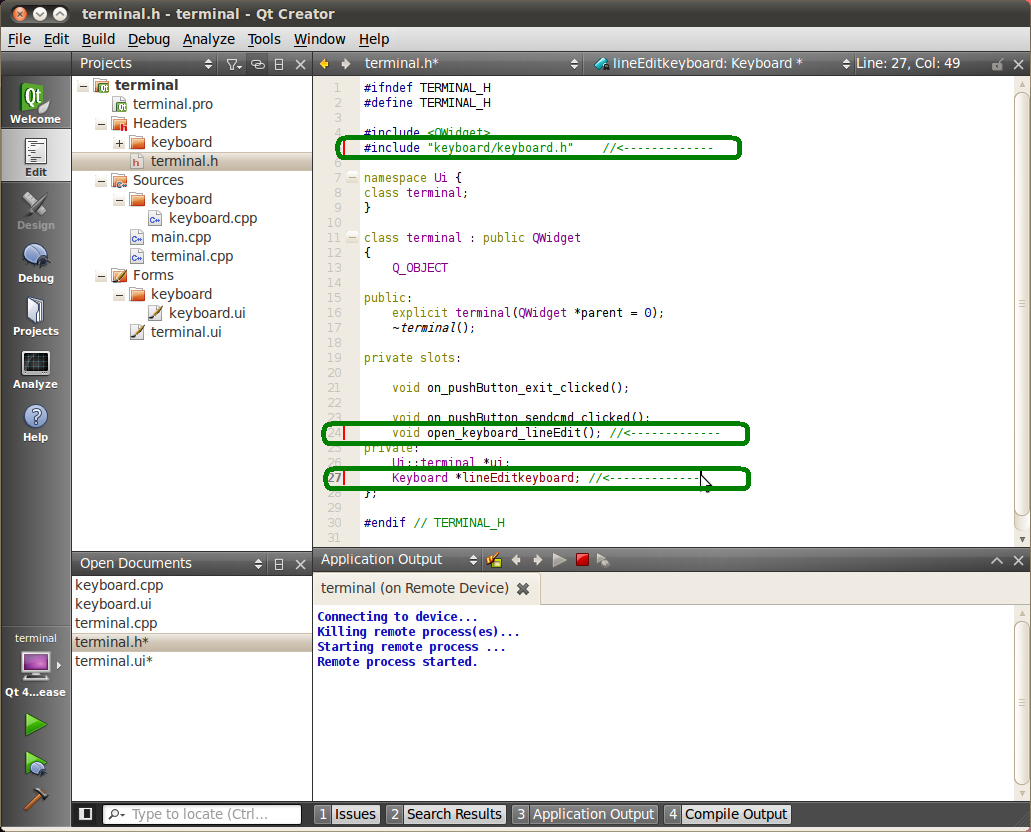Close the Open Documents pane

pyautogui.click(x=300, y=564)
